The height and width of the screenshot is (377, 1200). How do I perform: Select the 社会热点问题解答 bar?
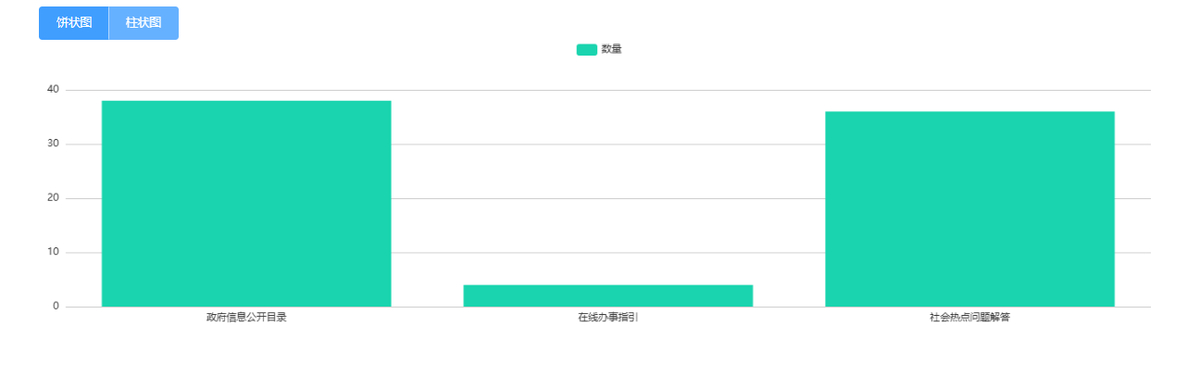point(970,209)
